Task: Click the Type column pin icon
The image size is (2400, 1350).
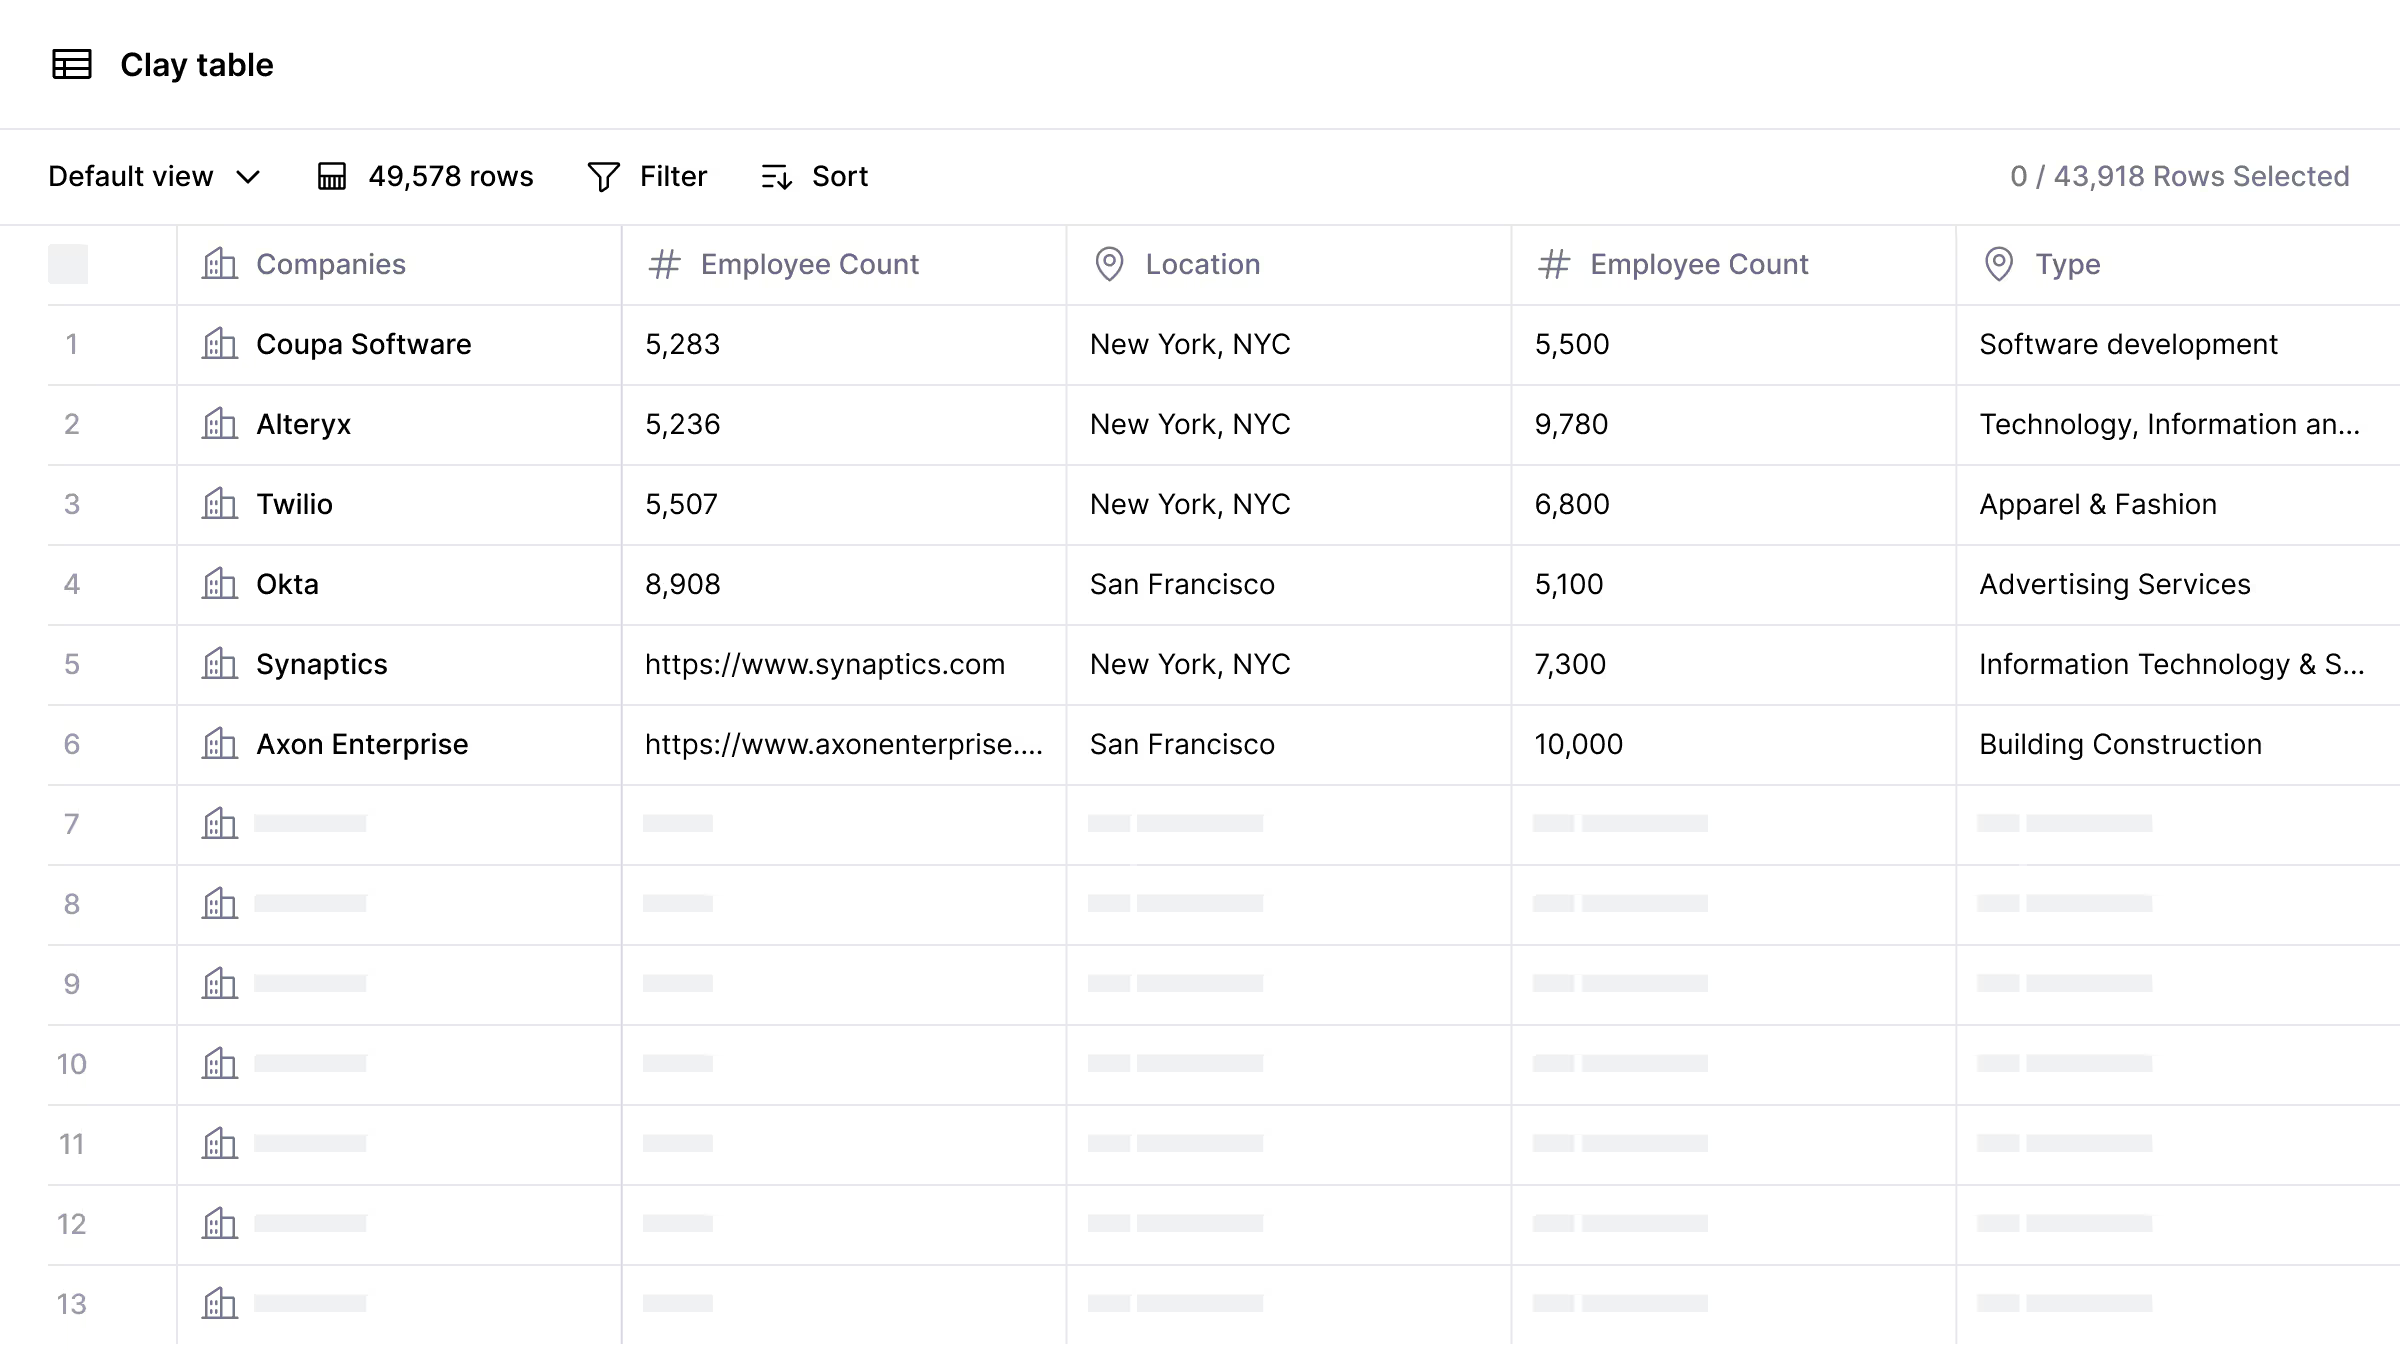Action: pos(1998,264)
